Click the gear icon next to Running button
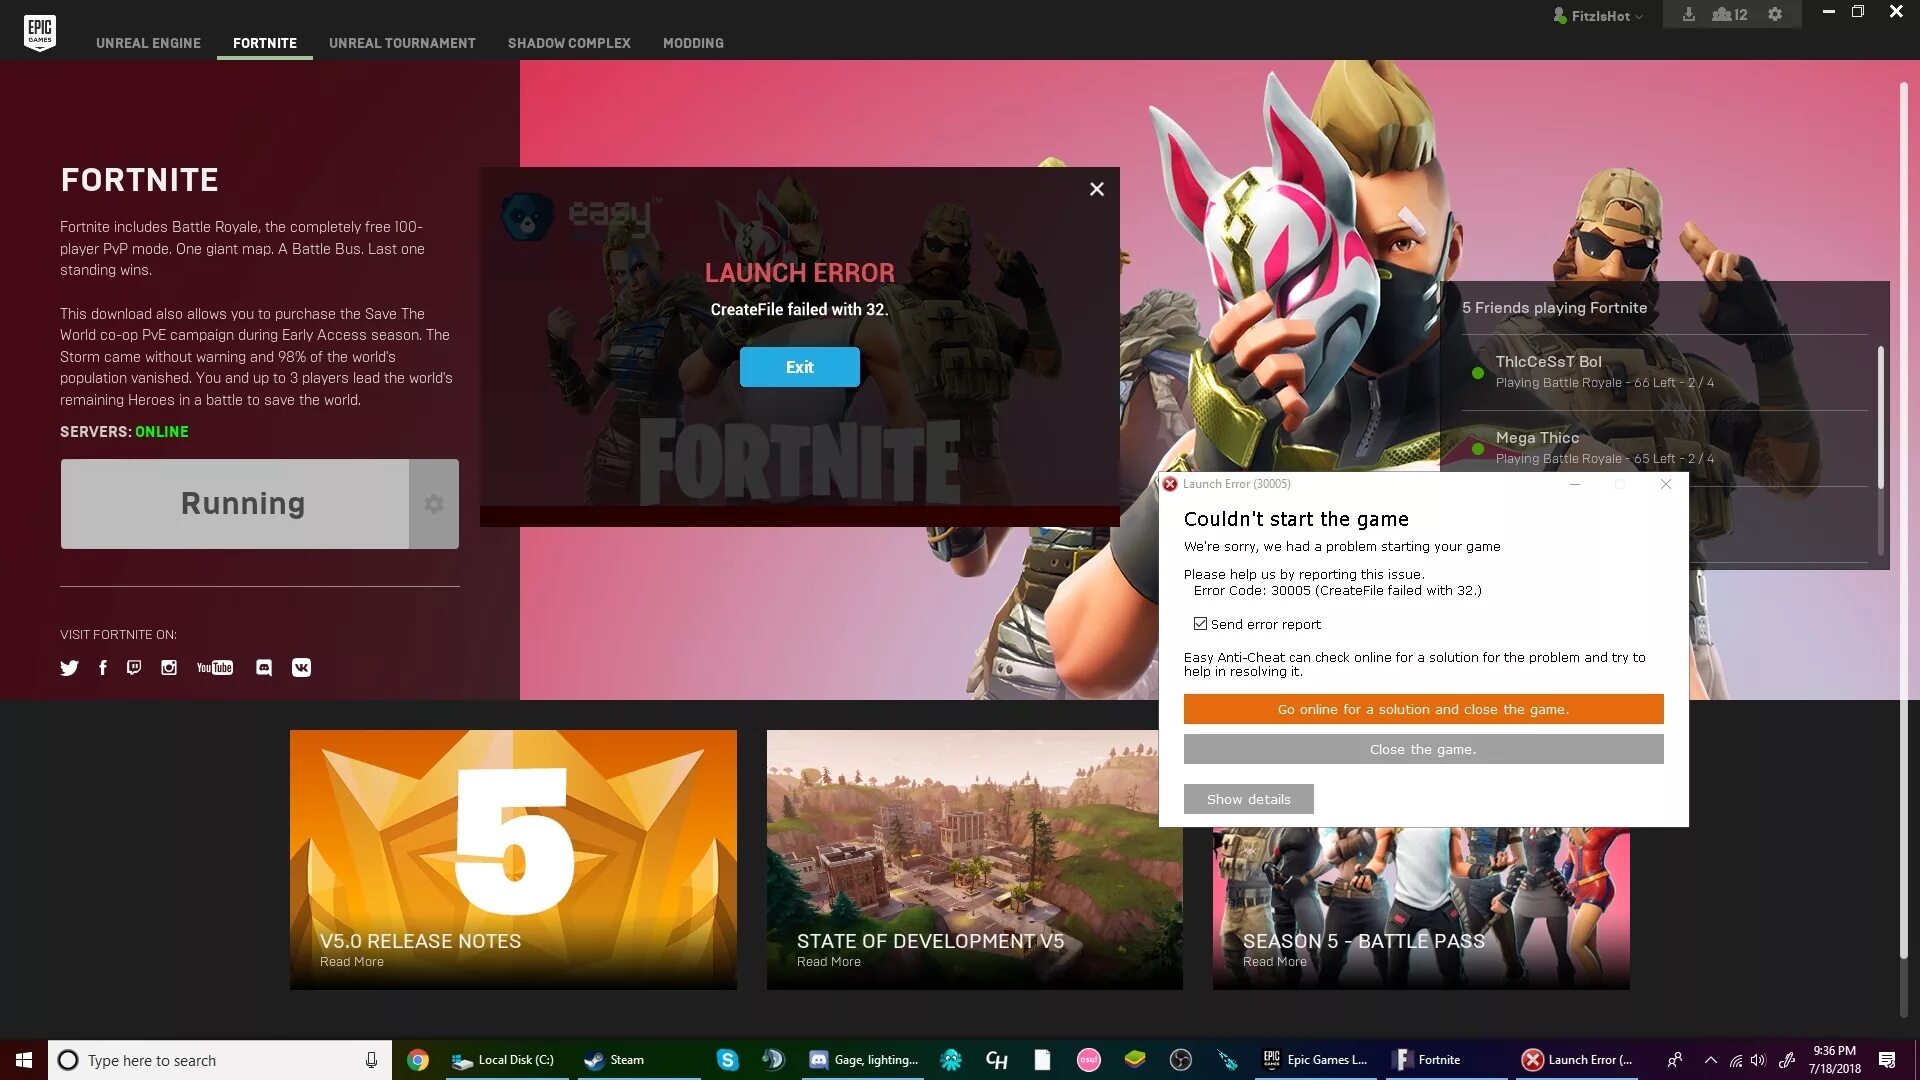 point(434,504)
